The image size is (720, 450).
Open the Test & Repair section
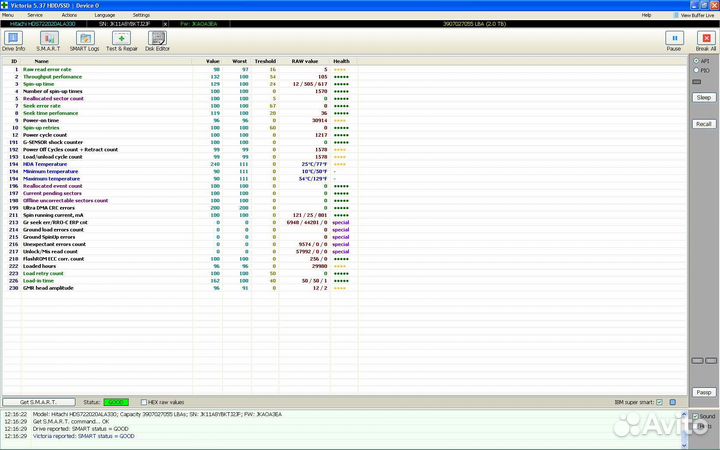(x=122, y=40)
